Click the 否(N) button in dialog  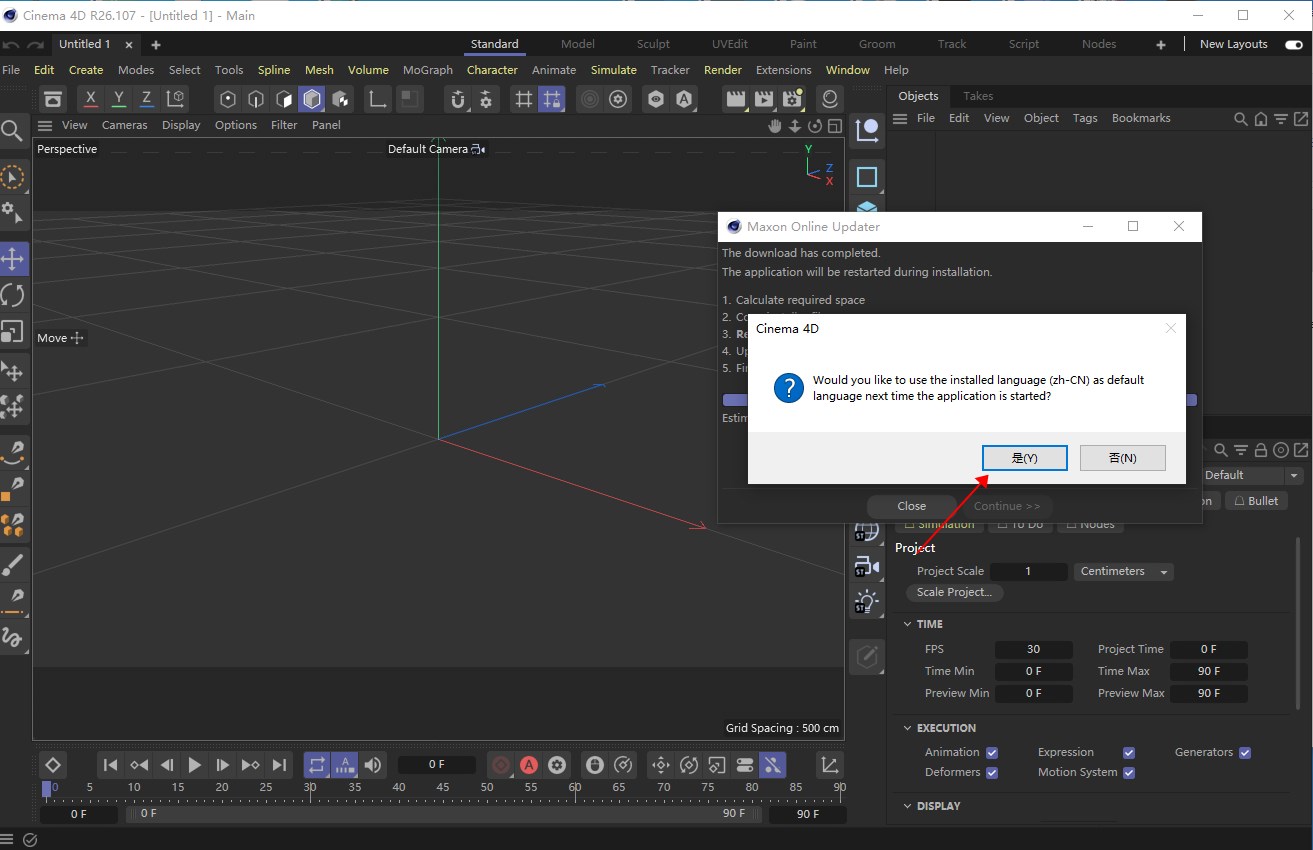(x=1122, y=458)
